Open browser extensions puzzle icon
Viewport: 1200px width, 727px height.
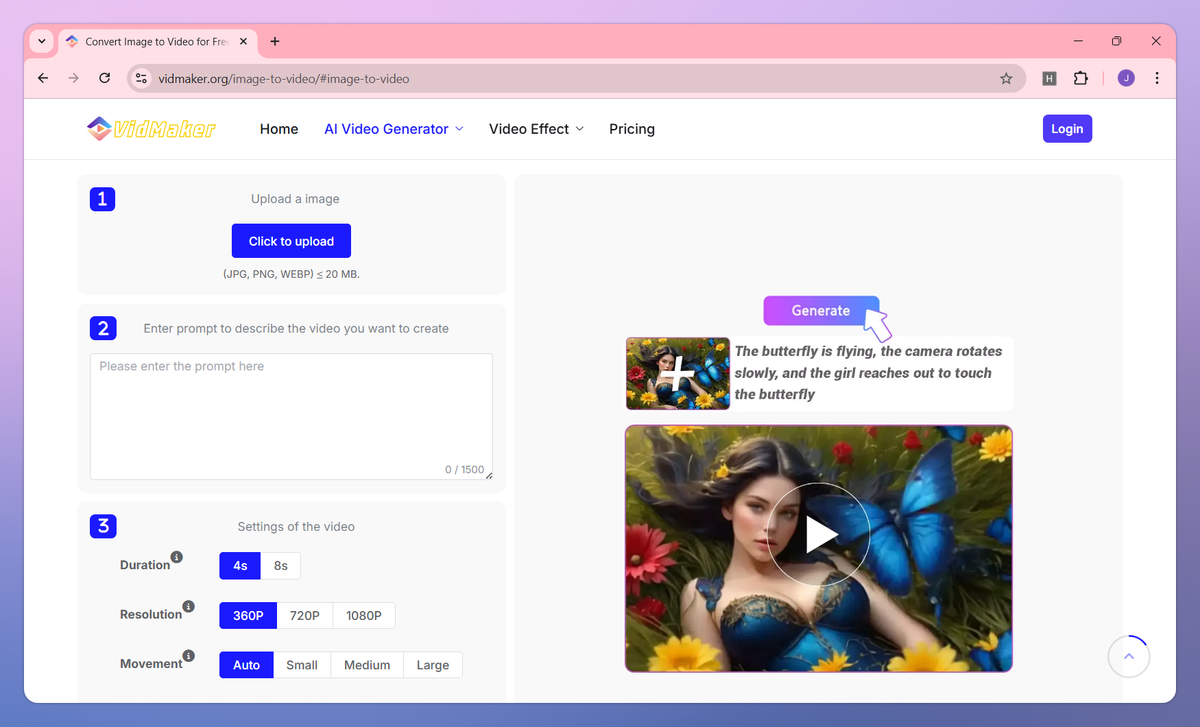click(x=1081, y=77)
